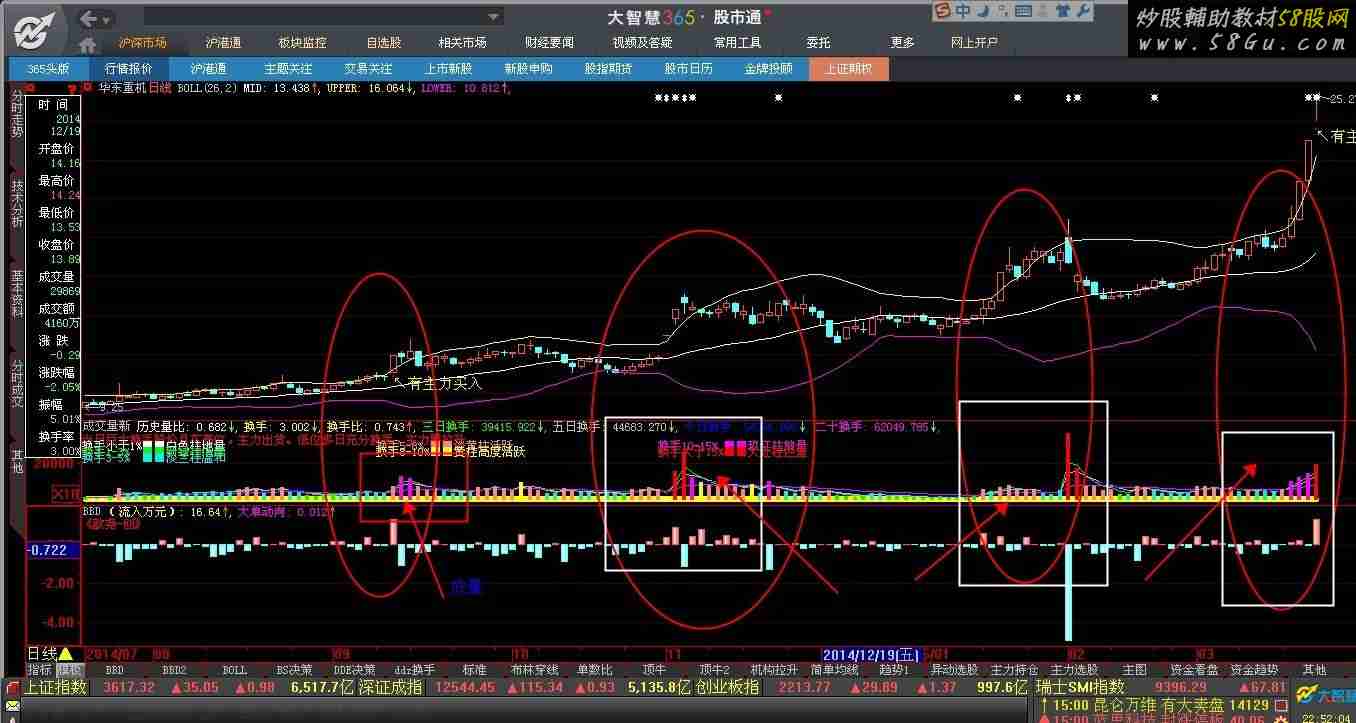Open 视频及答疑 menu

643,43
